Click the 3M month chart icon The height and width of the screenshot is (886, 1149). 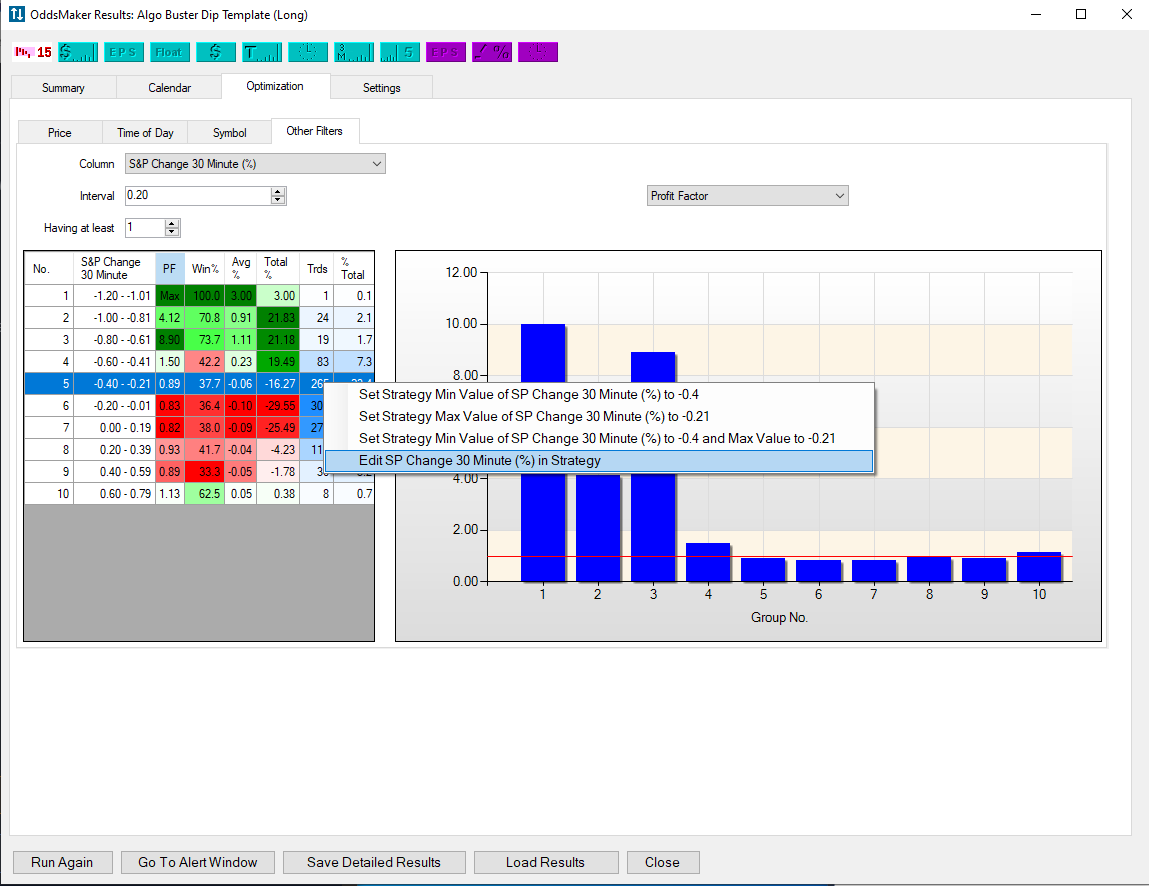(x=353, y=51)
